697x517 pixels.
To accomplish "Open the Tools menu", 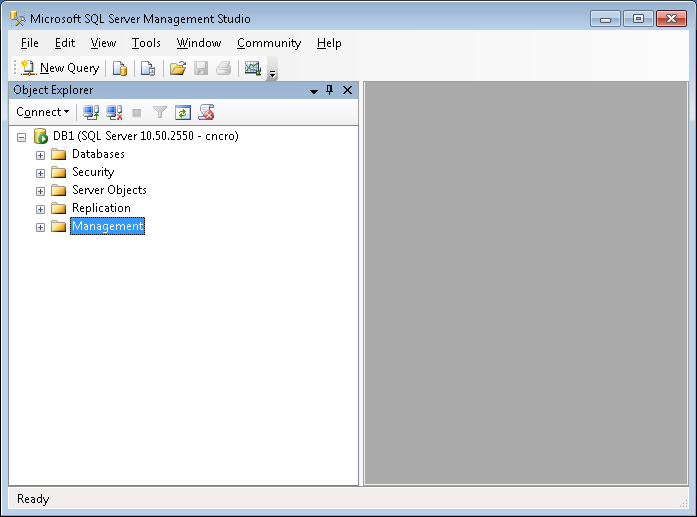I will point(146,43).
